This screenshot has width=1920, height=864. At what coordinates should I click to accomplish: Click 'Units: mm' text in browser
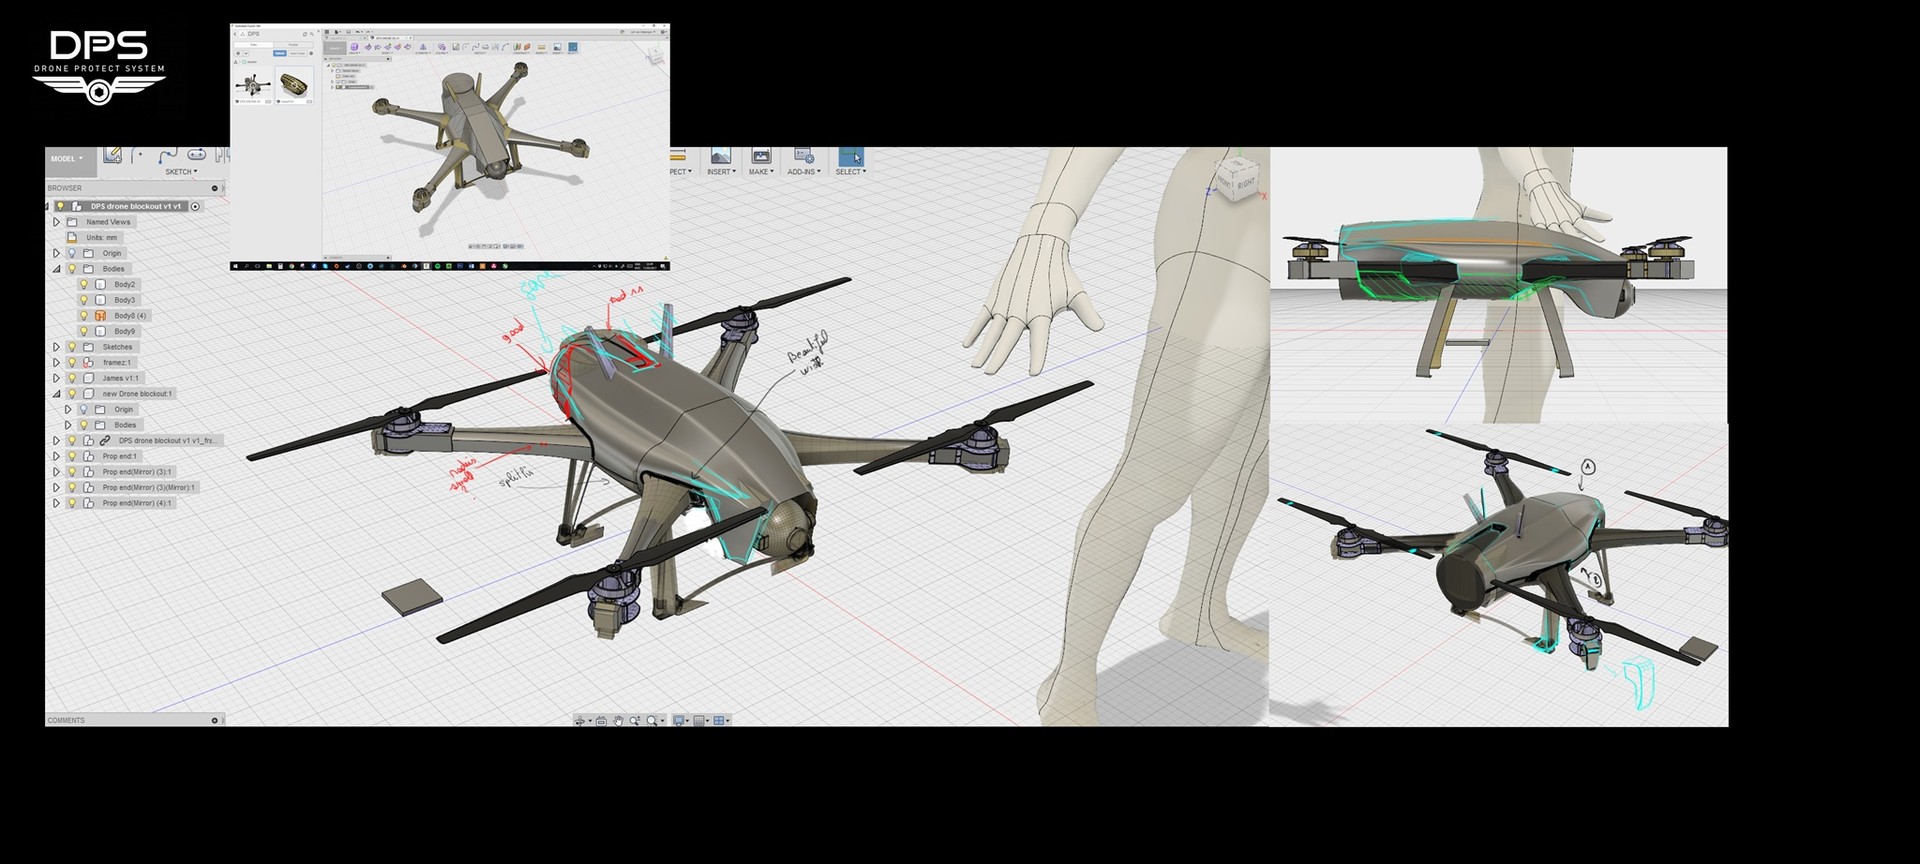102,237
